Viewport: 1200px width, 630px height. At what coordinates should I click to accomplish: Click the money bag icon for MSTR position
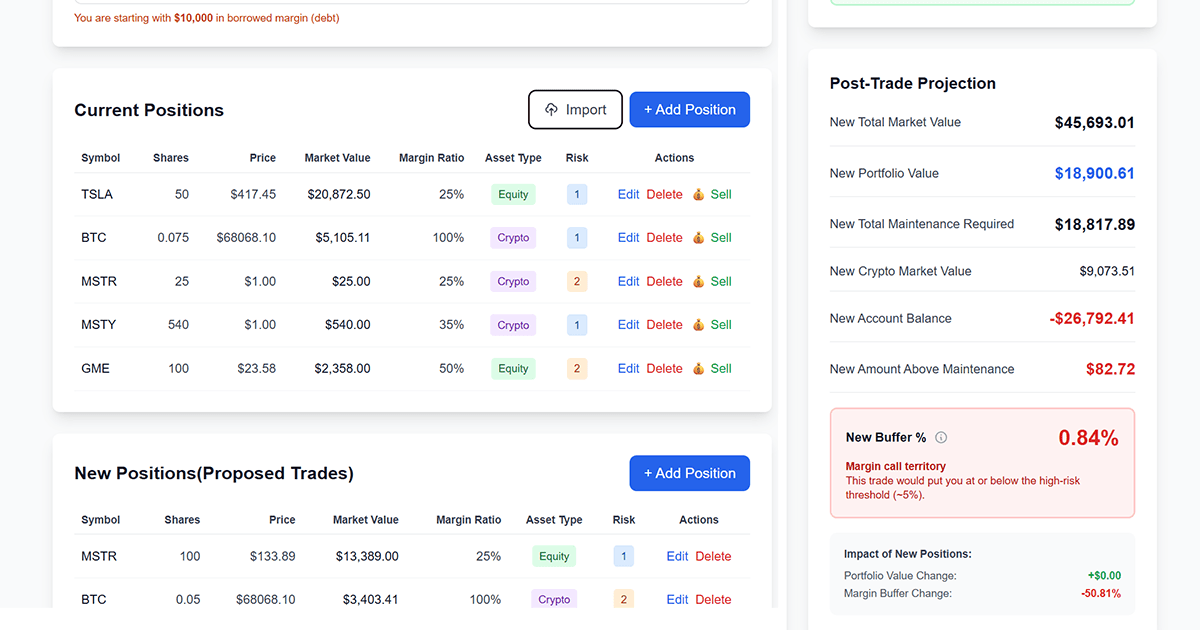pyautogui.click(x=699, y=282)
